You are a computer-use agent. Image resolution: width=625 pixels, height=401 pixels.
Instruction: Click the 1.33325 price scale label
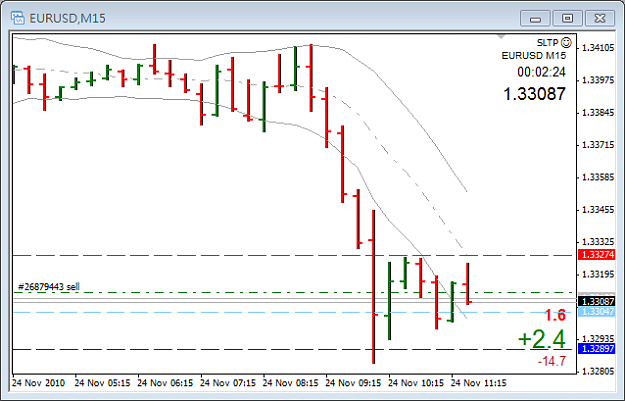598,242
